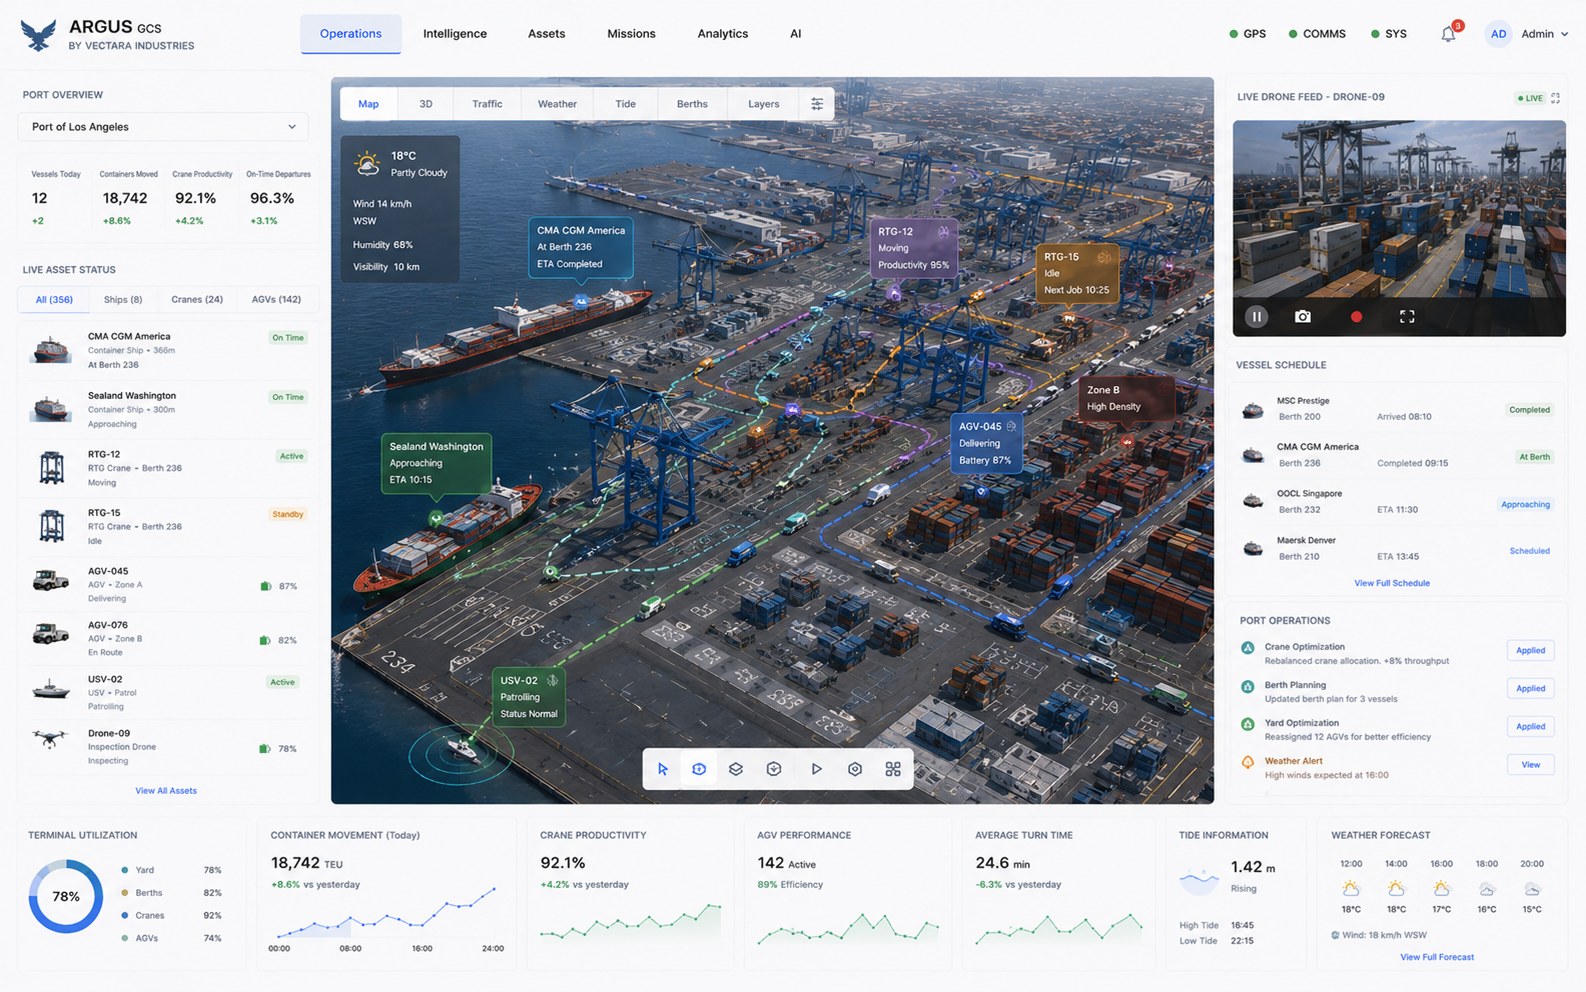Filter assets by Ships (8)

click(123, 300)
